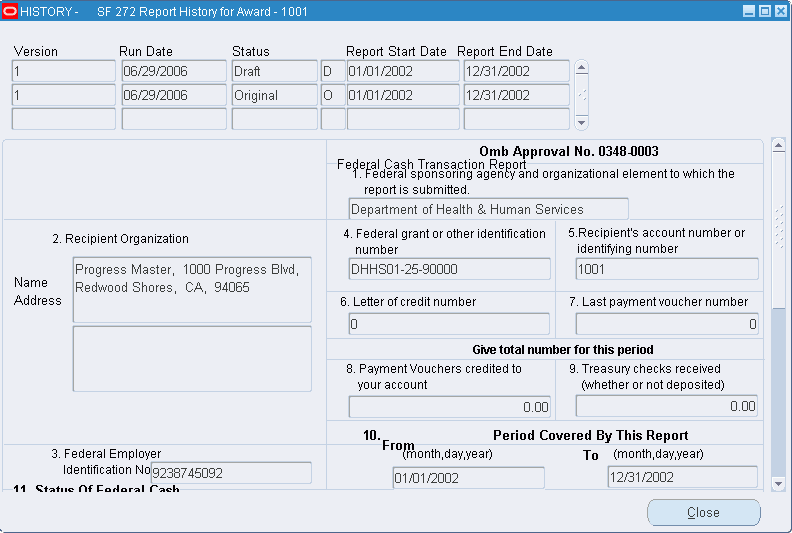
Task: Click the Report End Date column header
Action: click(x=505, y=52)
